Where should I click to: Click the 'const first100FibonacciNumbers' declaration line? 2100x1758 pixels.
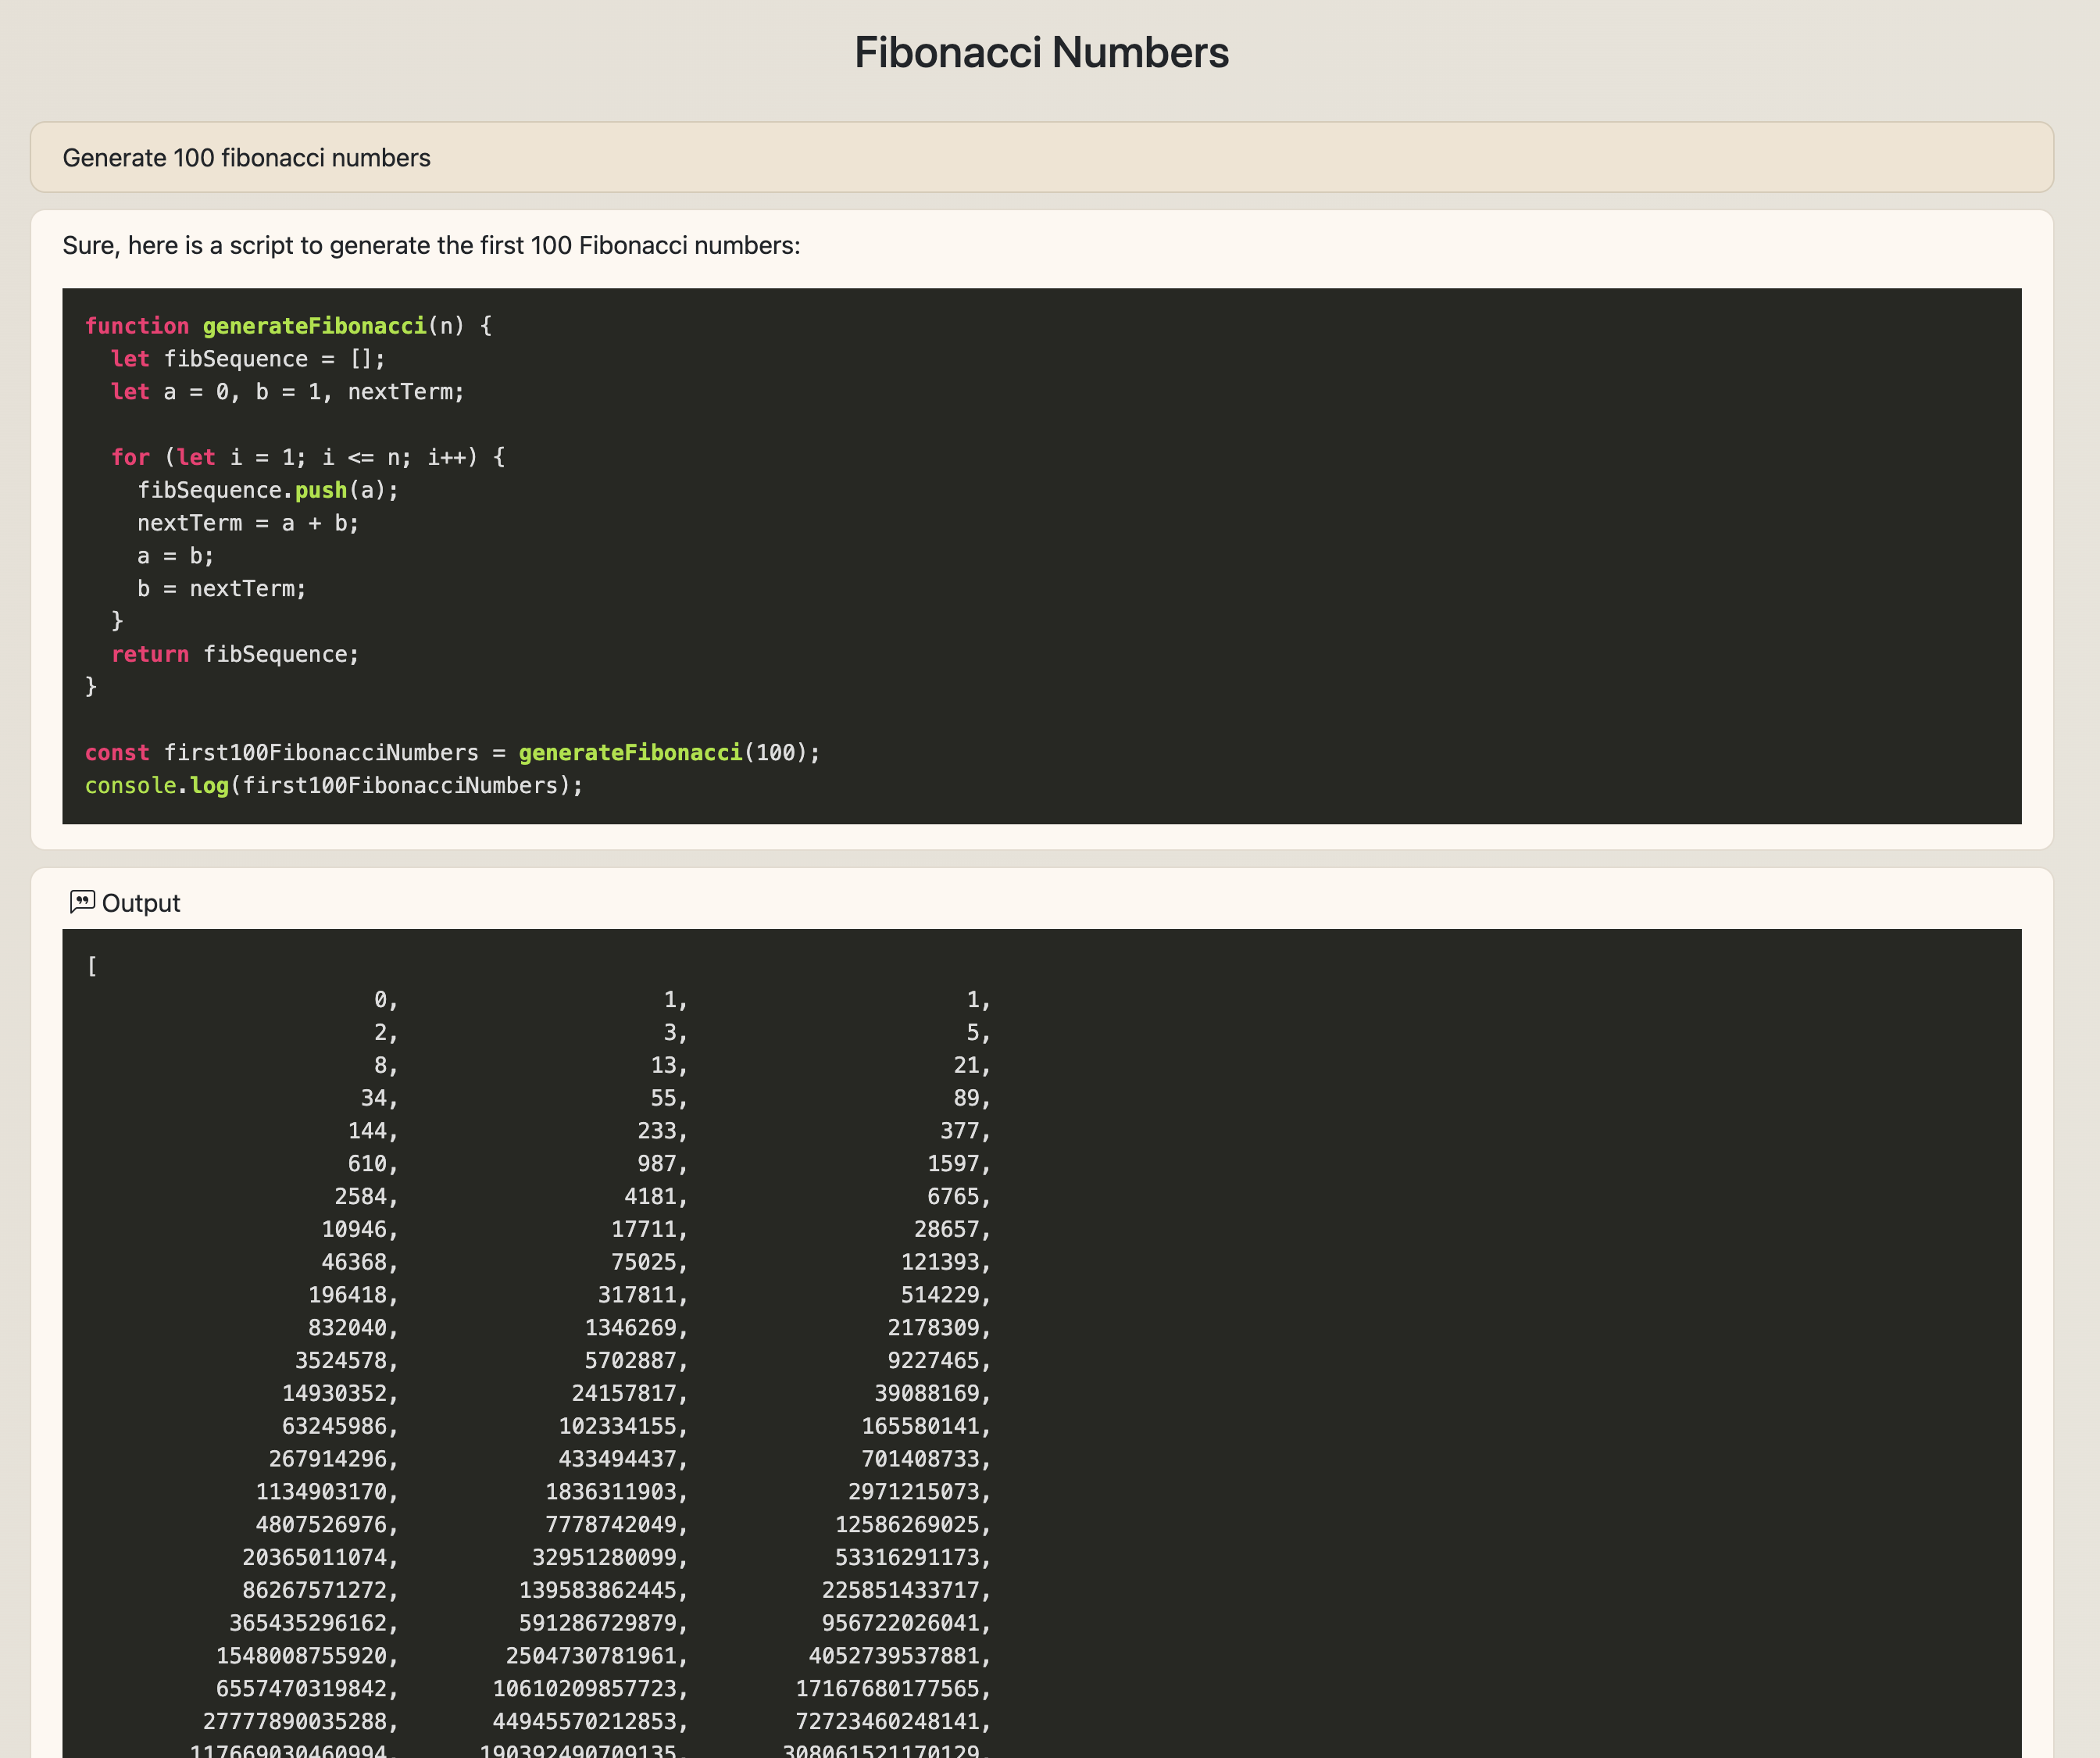point(452,752)
